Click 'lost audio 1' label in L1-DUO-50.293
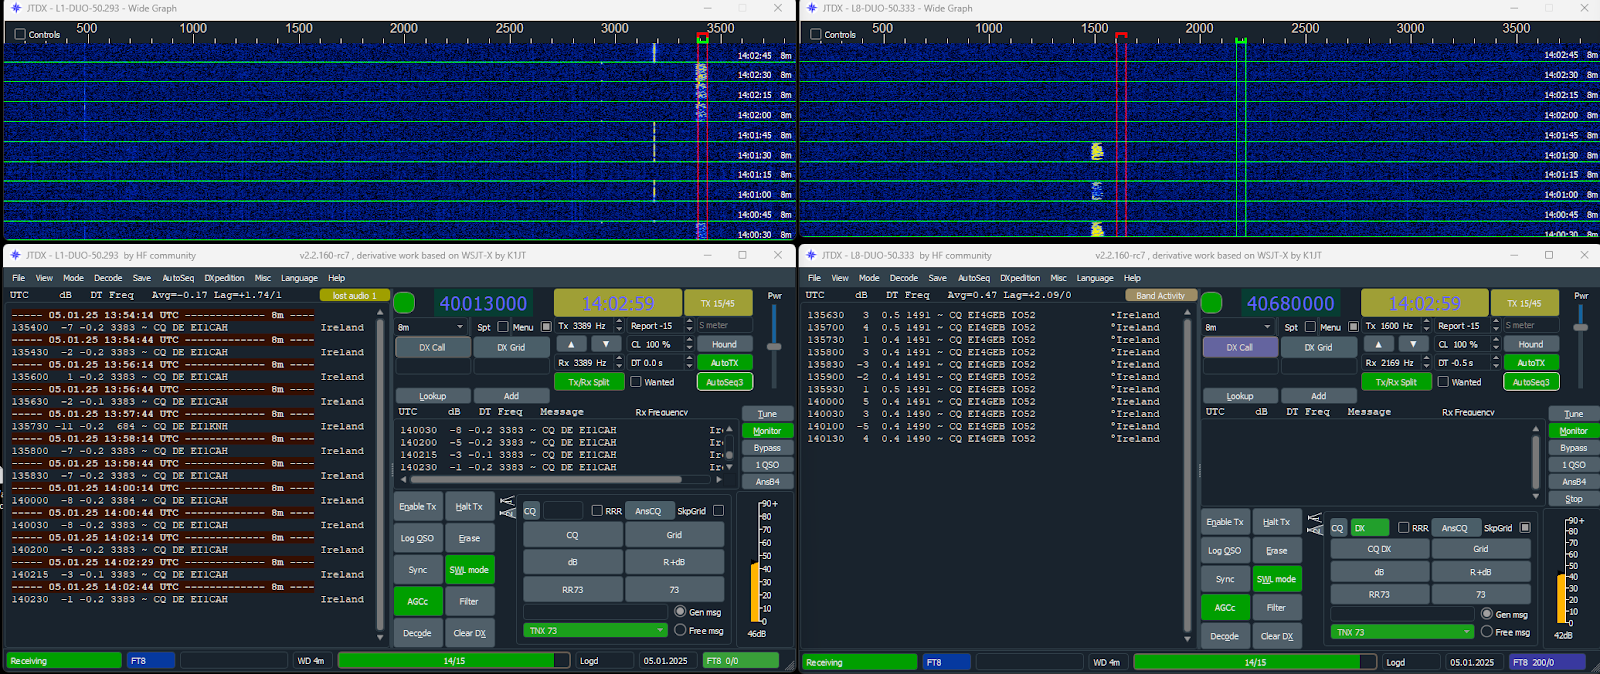The width and height of the screenshot is (1600, 674). tap(354, 296)
